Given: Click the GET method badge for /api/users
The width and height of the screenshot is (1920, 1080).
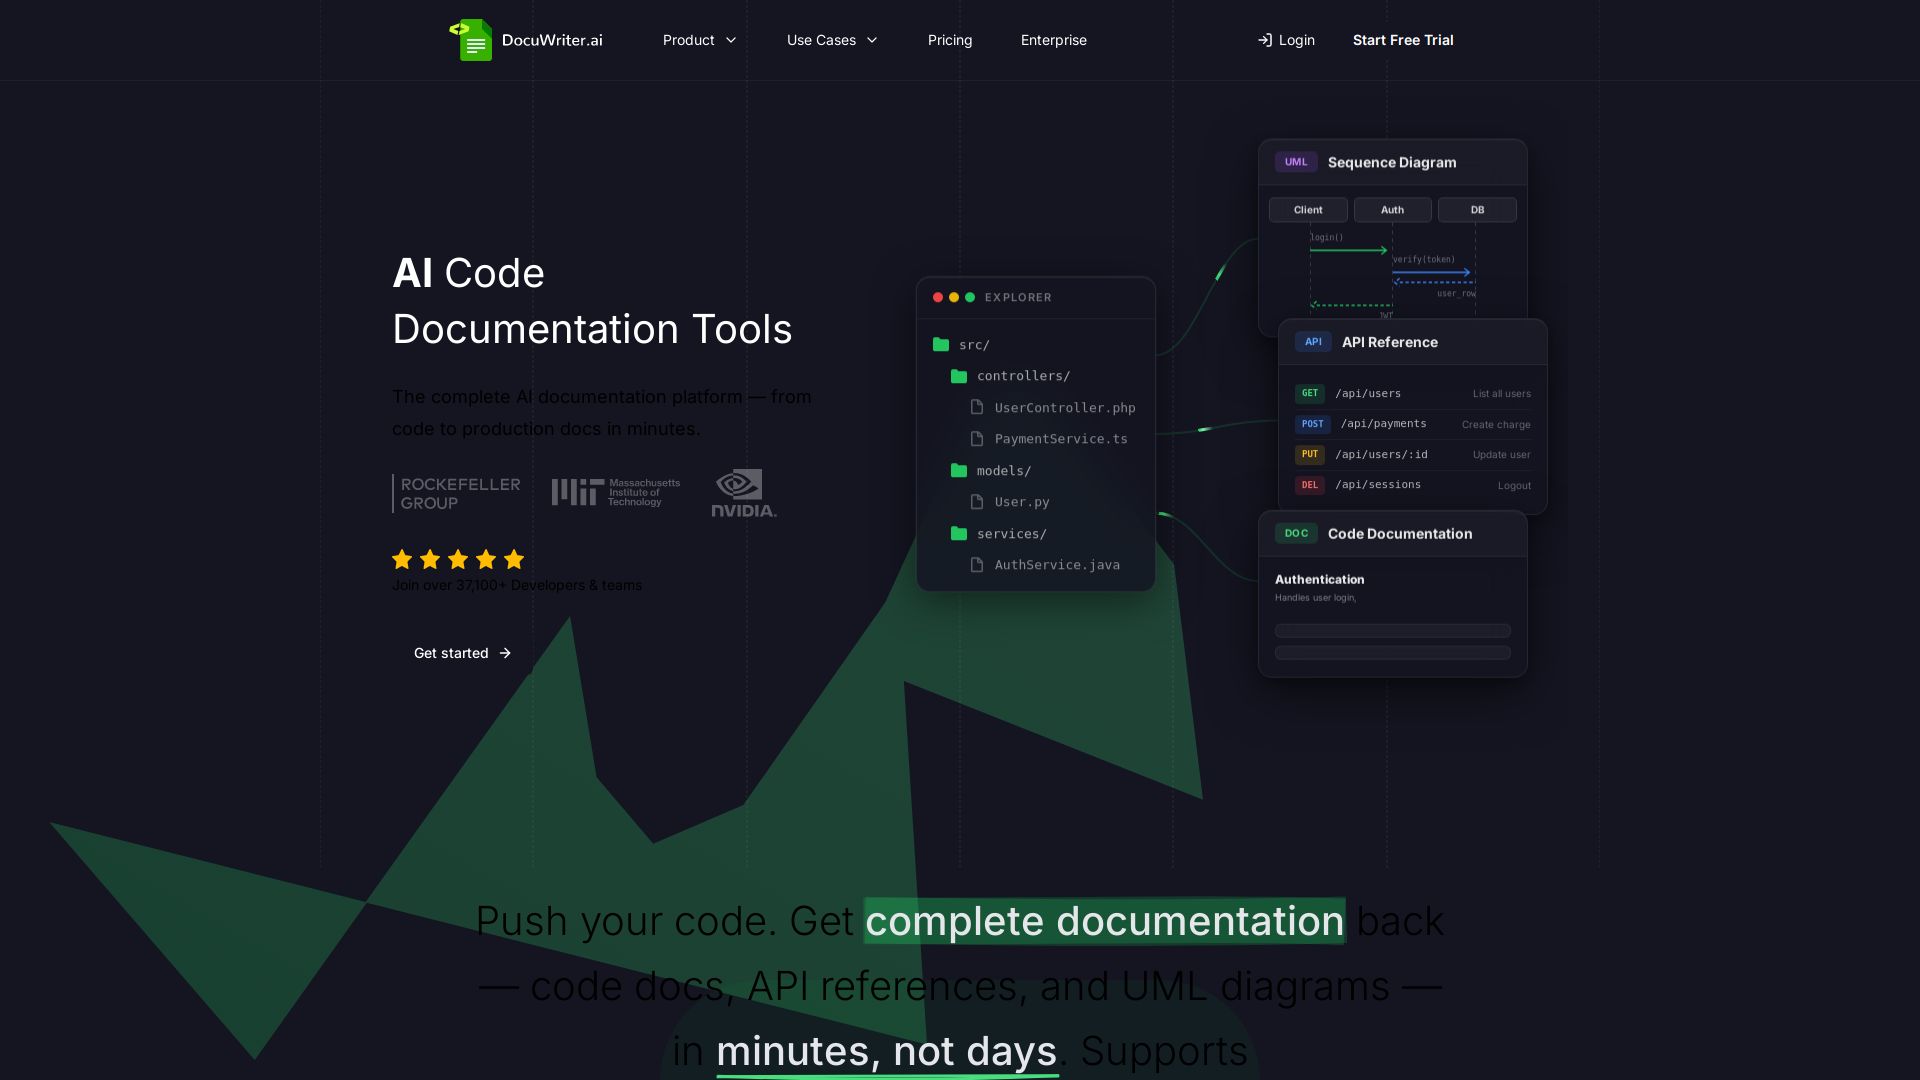Looking at the screenshot, I should click(x=1310, y=393).
